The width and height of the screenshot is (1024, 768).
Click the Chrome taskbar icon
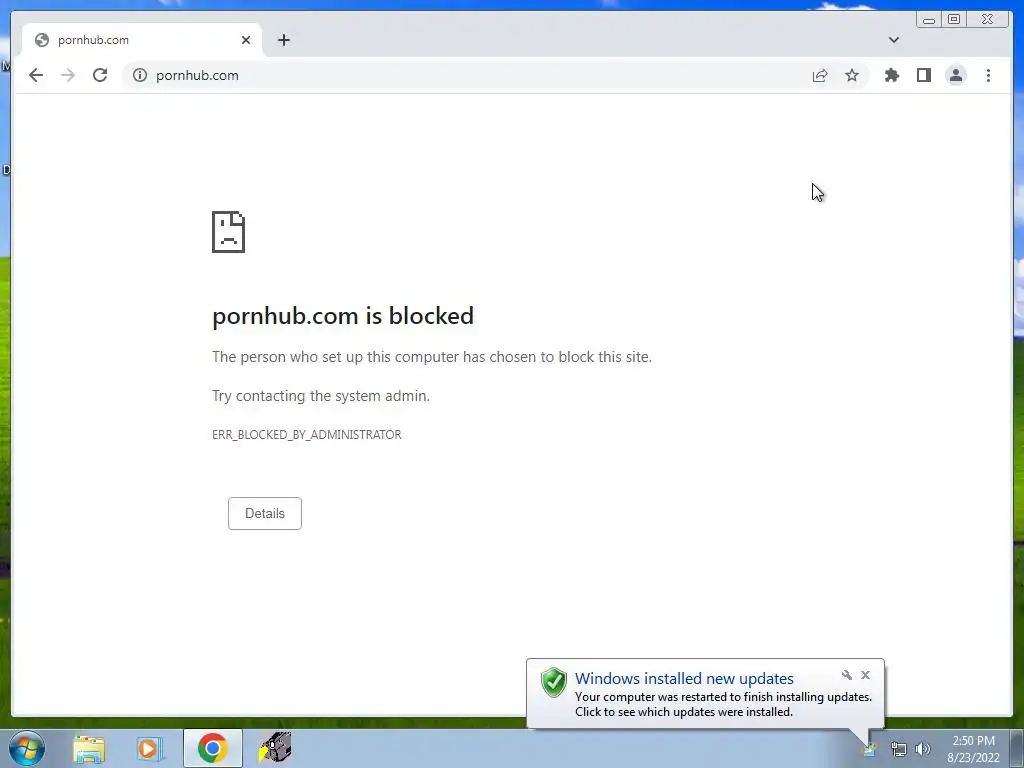(x=212, y=748)
